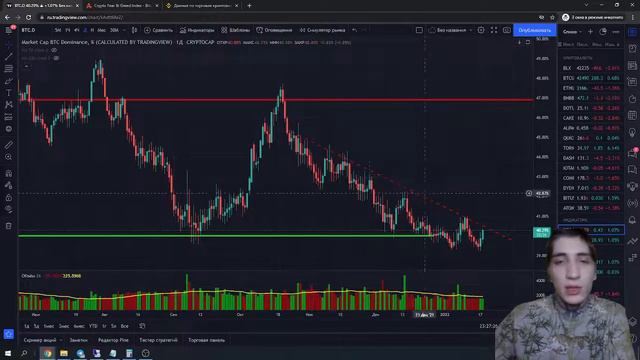Click the blue Publish (Опубликовать) button

click(535, 30)
